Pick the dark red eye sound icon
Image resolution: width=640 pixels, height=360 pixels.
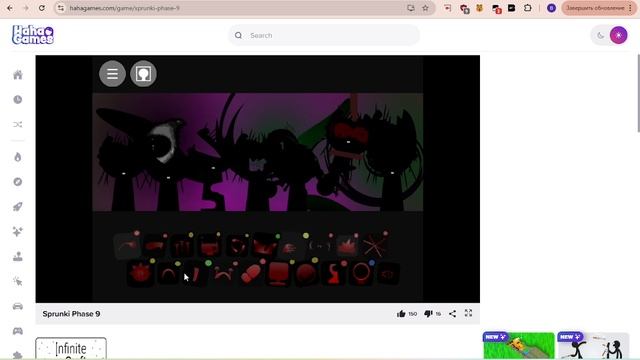pyautogui.click(x=388, y=274)
